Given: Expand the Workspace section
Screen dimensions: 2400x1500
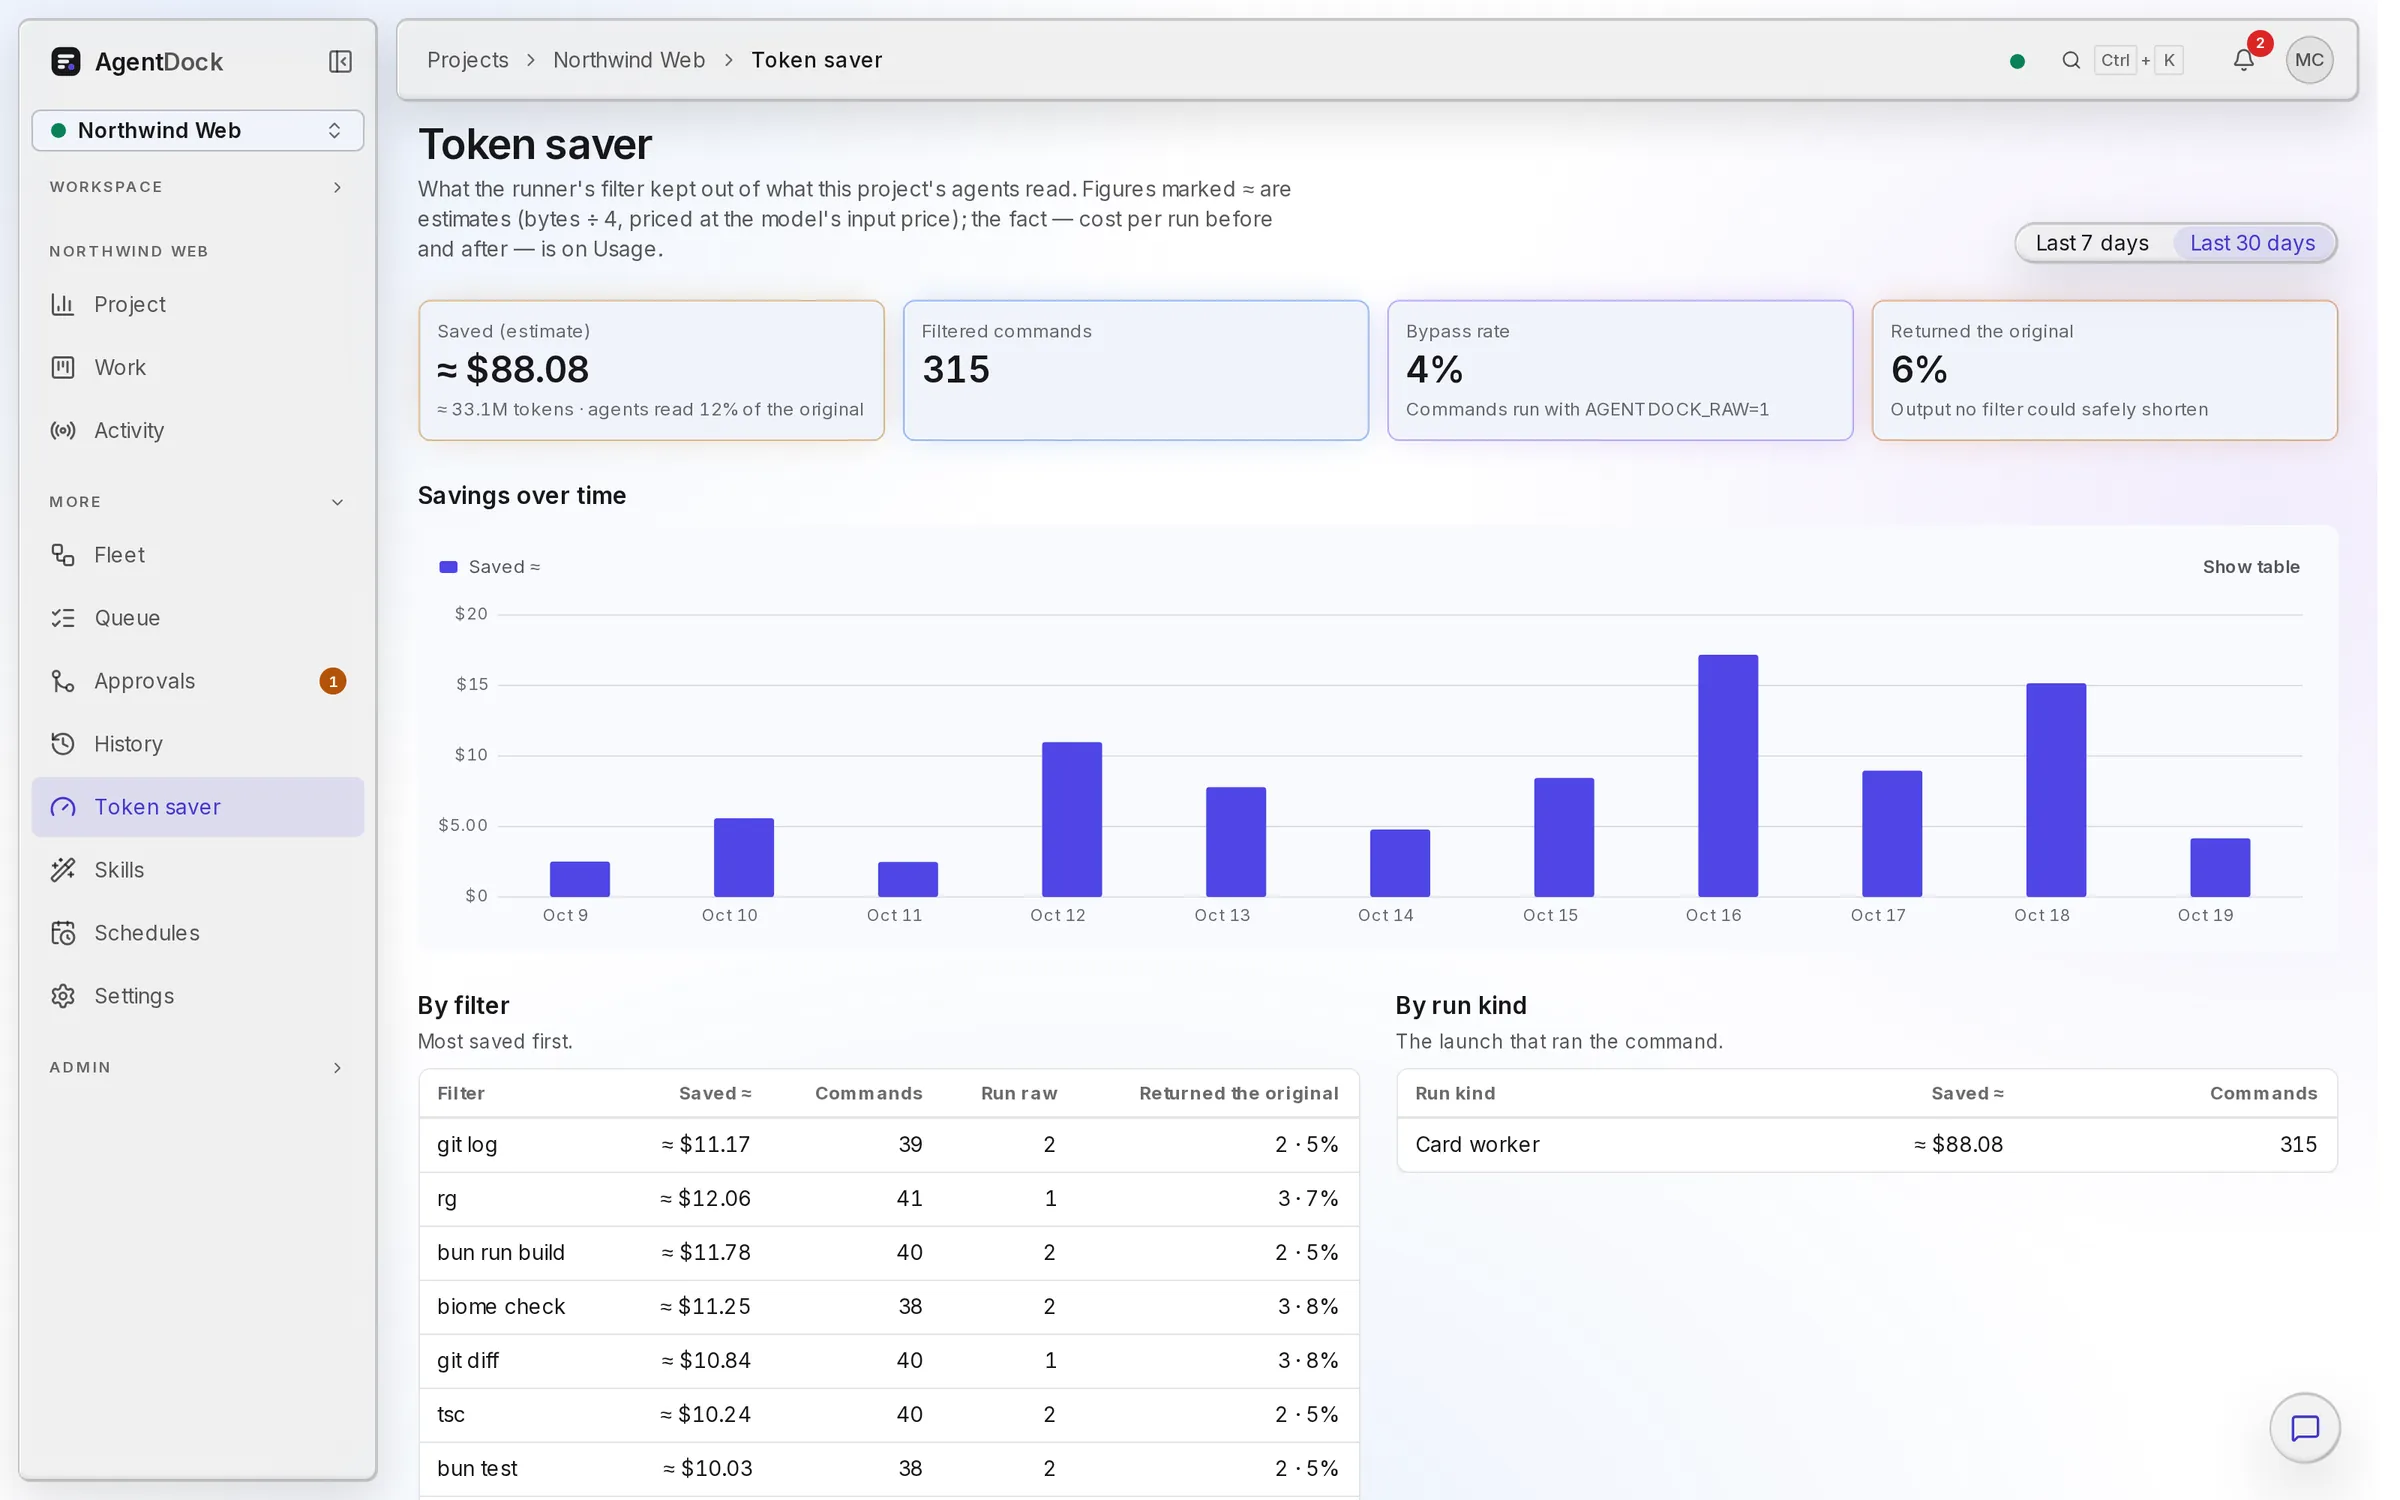Looking at the screenshot, I should point(197,187).
